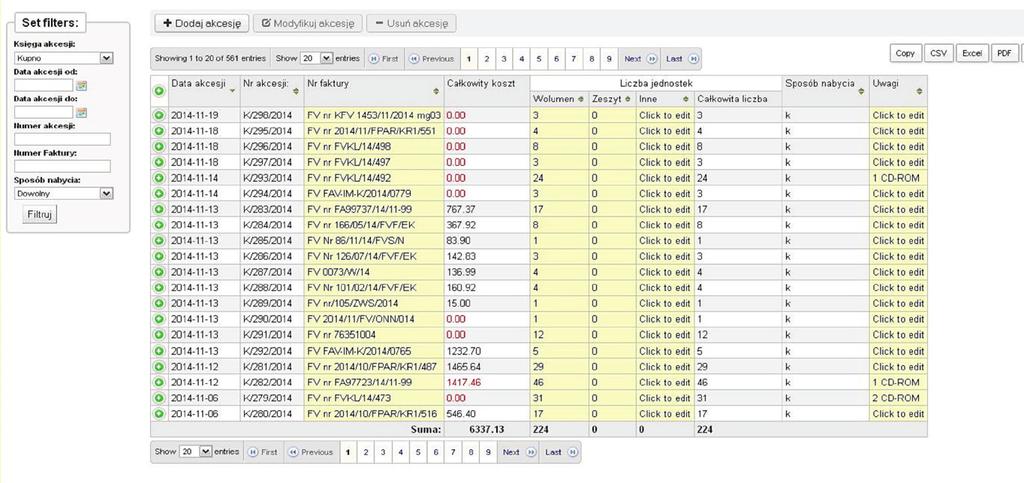Expand row details for K/296/2014
1024x483 pixels.
click(159, 146)
